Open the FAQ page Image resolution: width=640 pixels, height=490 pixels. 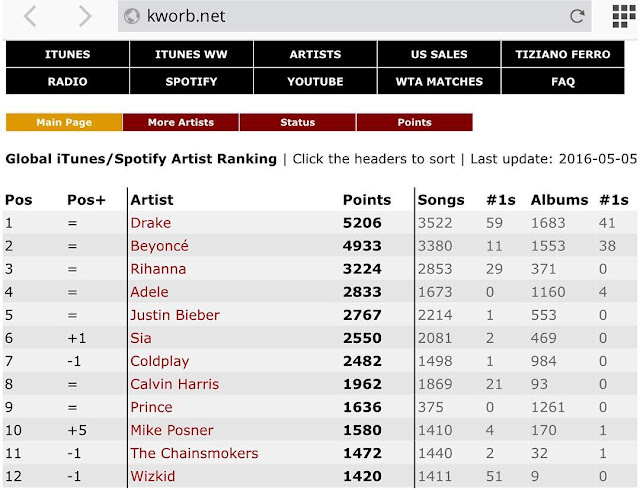pos(562,81)
